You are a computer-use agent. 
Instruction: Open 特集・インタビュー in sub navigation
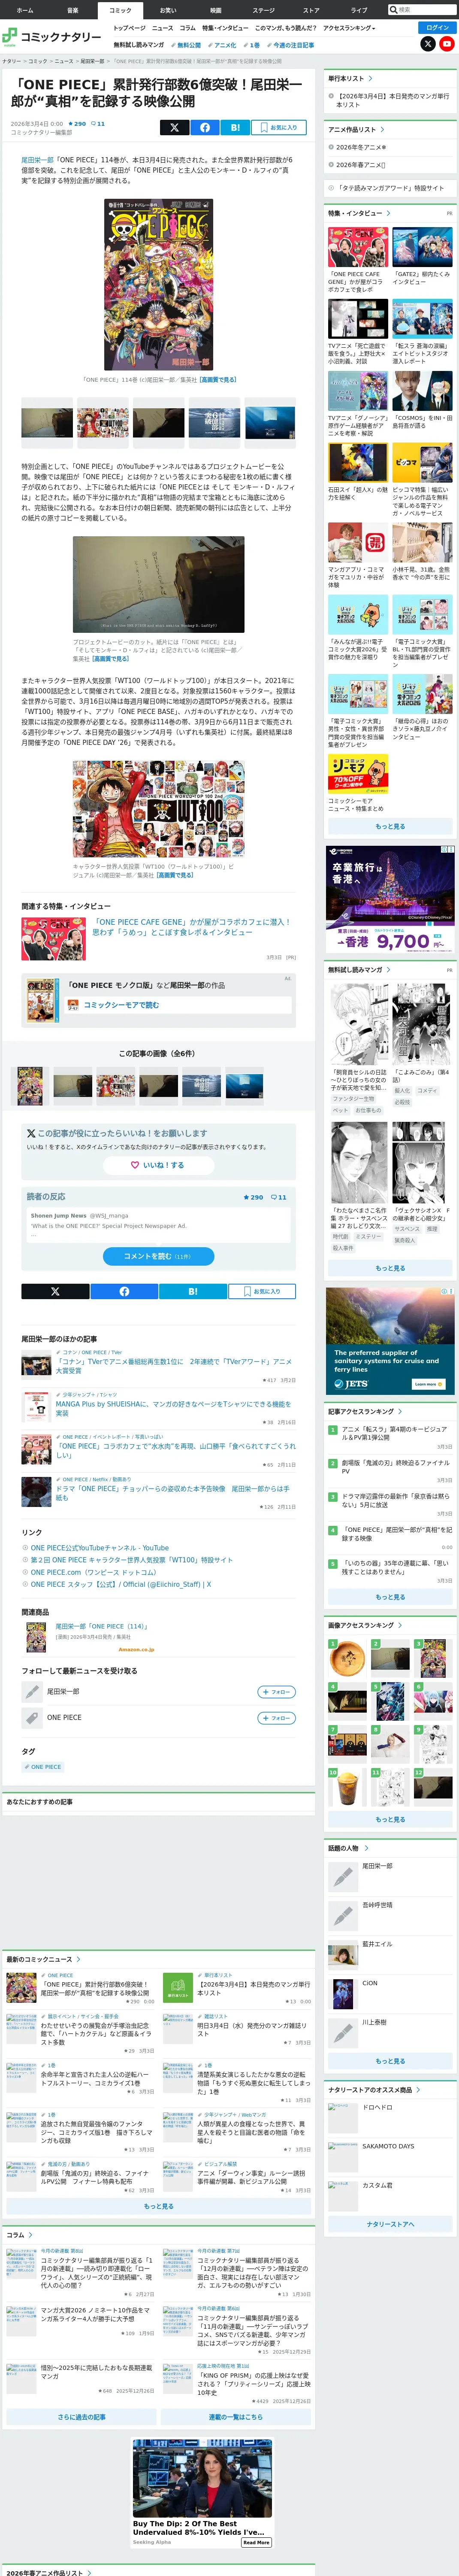tap(225, 28)
